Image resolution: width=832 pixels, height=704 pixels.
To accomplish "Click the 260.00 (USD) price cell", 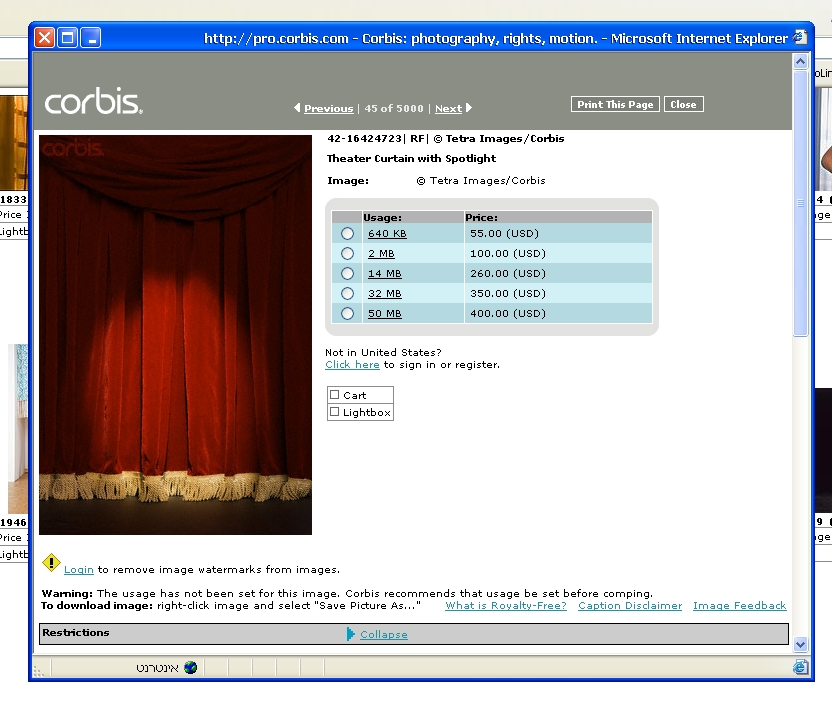I will point(558,273).
